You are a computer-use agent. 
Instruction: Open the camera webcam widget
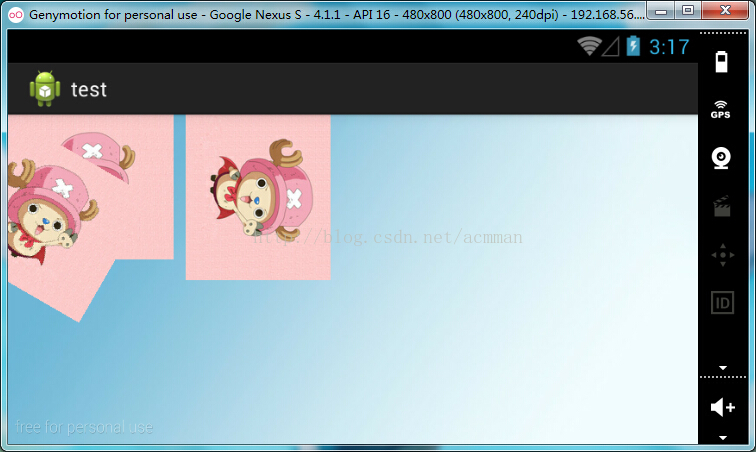tap(721, 158)
